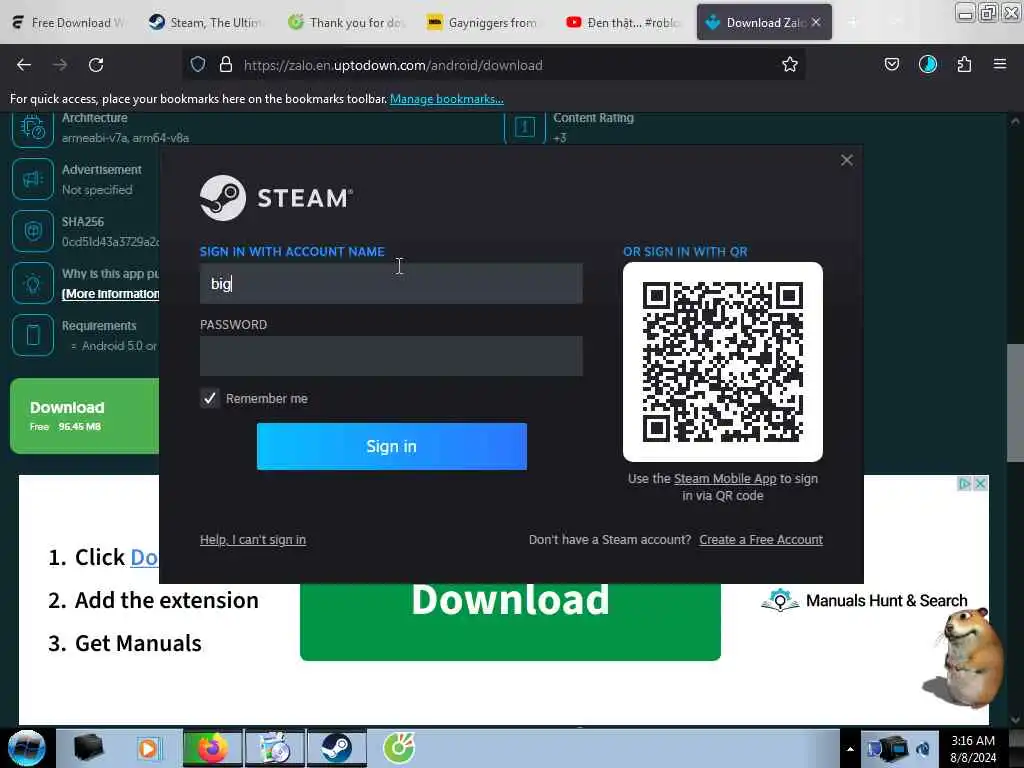Viewport: 1024px width, 768px height.
Task: Open the Coc Coc browser taskbar icon
Action: (x=399, y=748)
